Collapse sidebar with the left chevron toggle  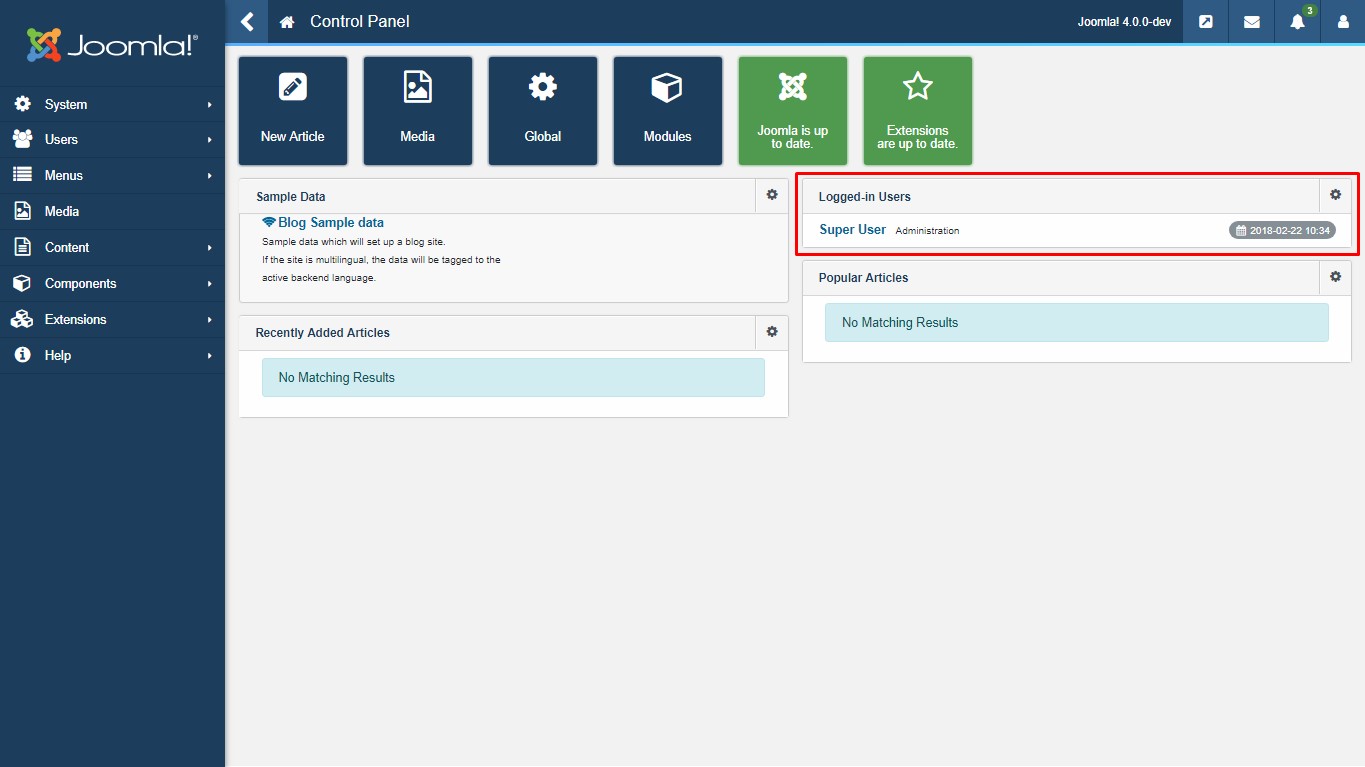(247, 21)
